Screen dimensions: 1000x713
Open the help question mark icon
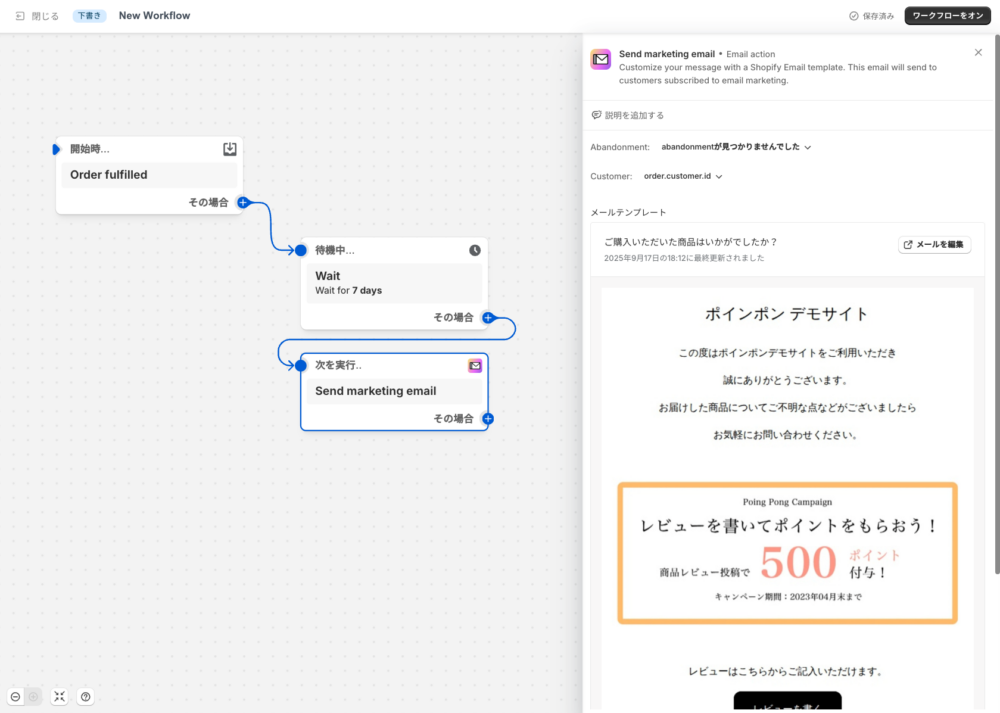tap(86, 697)
